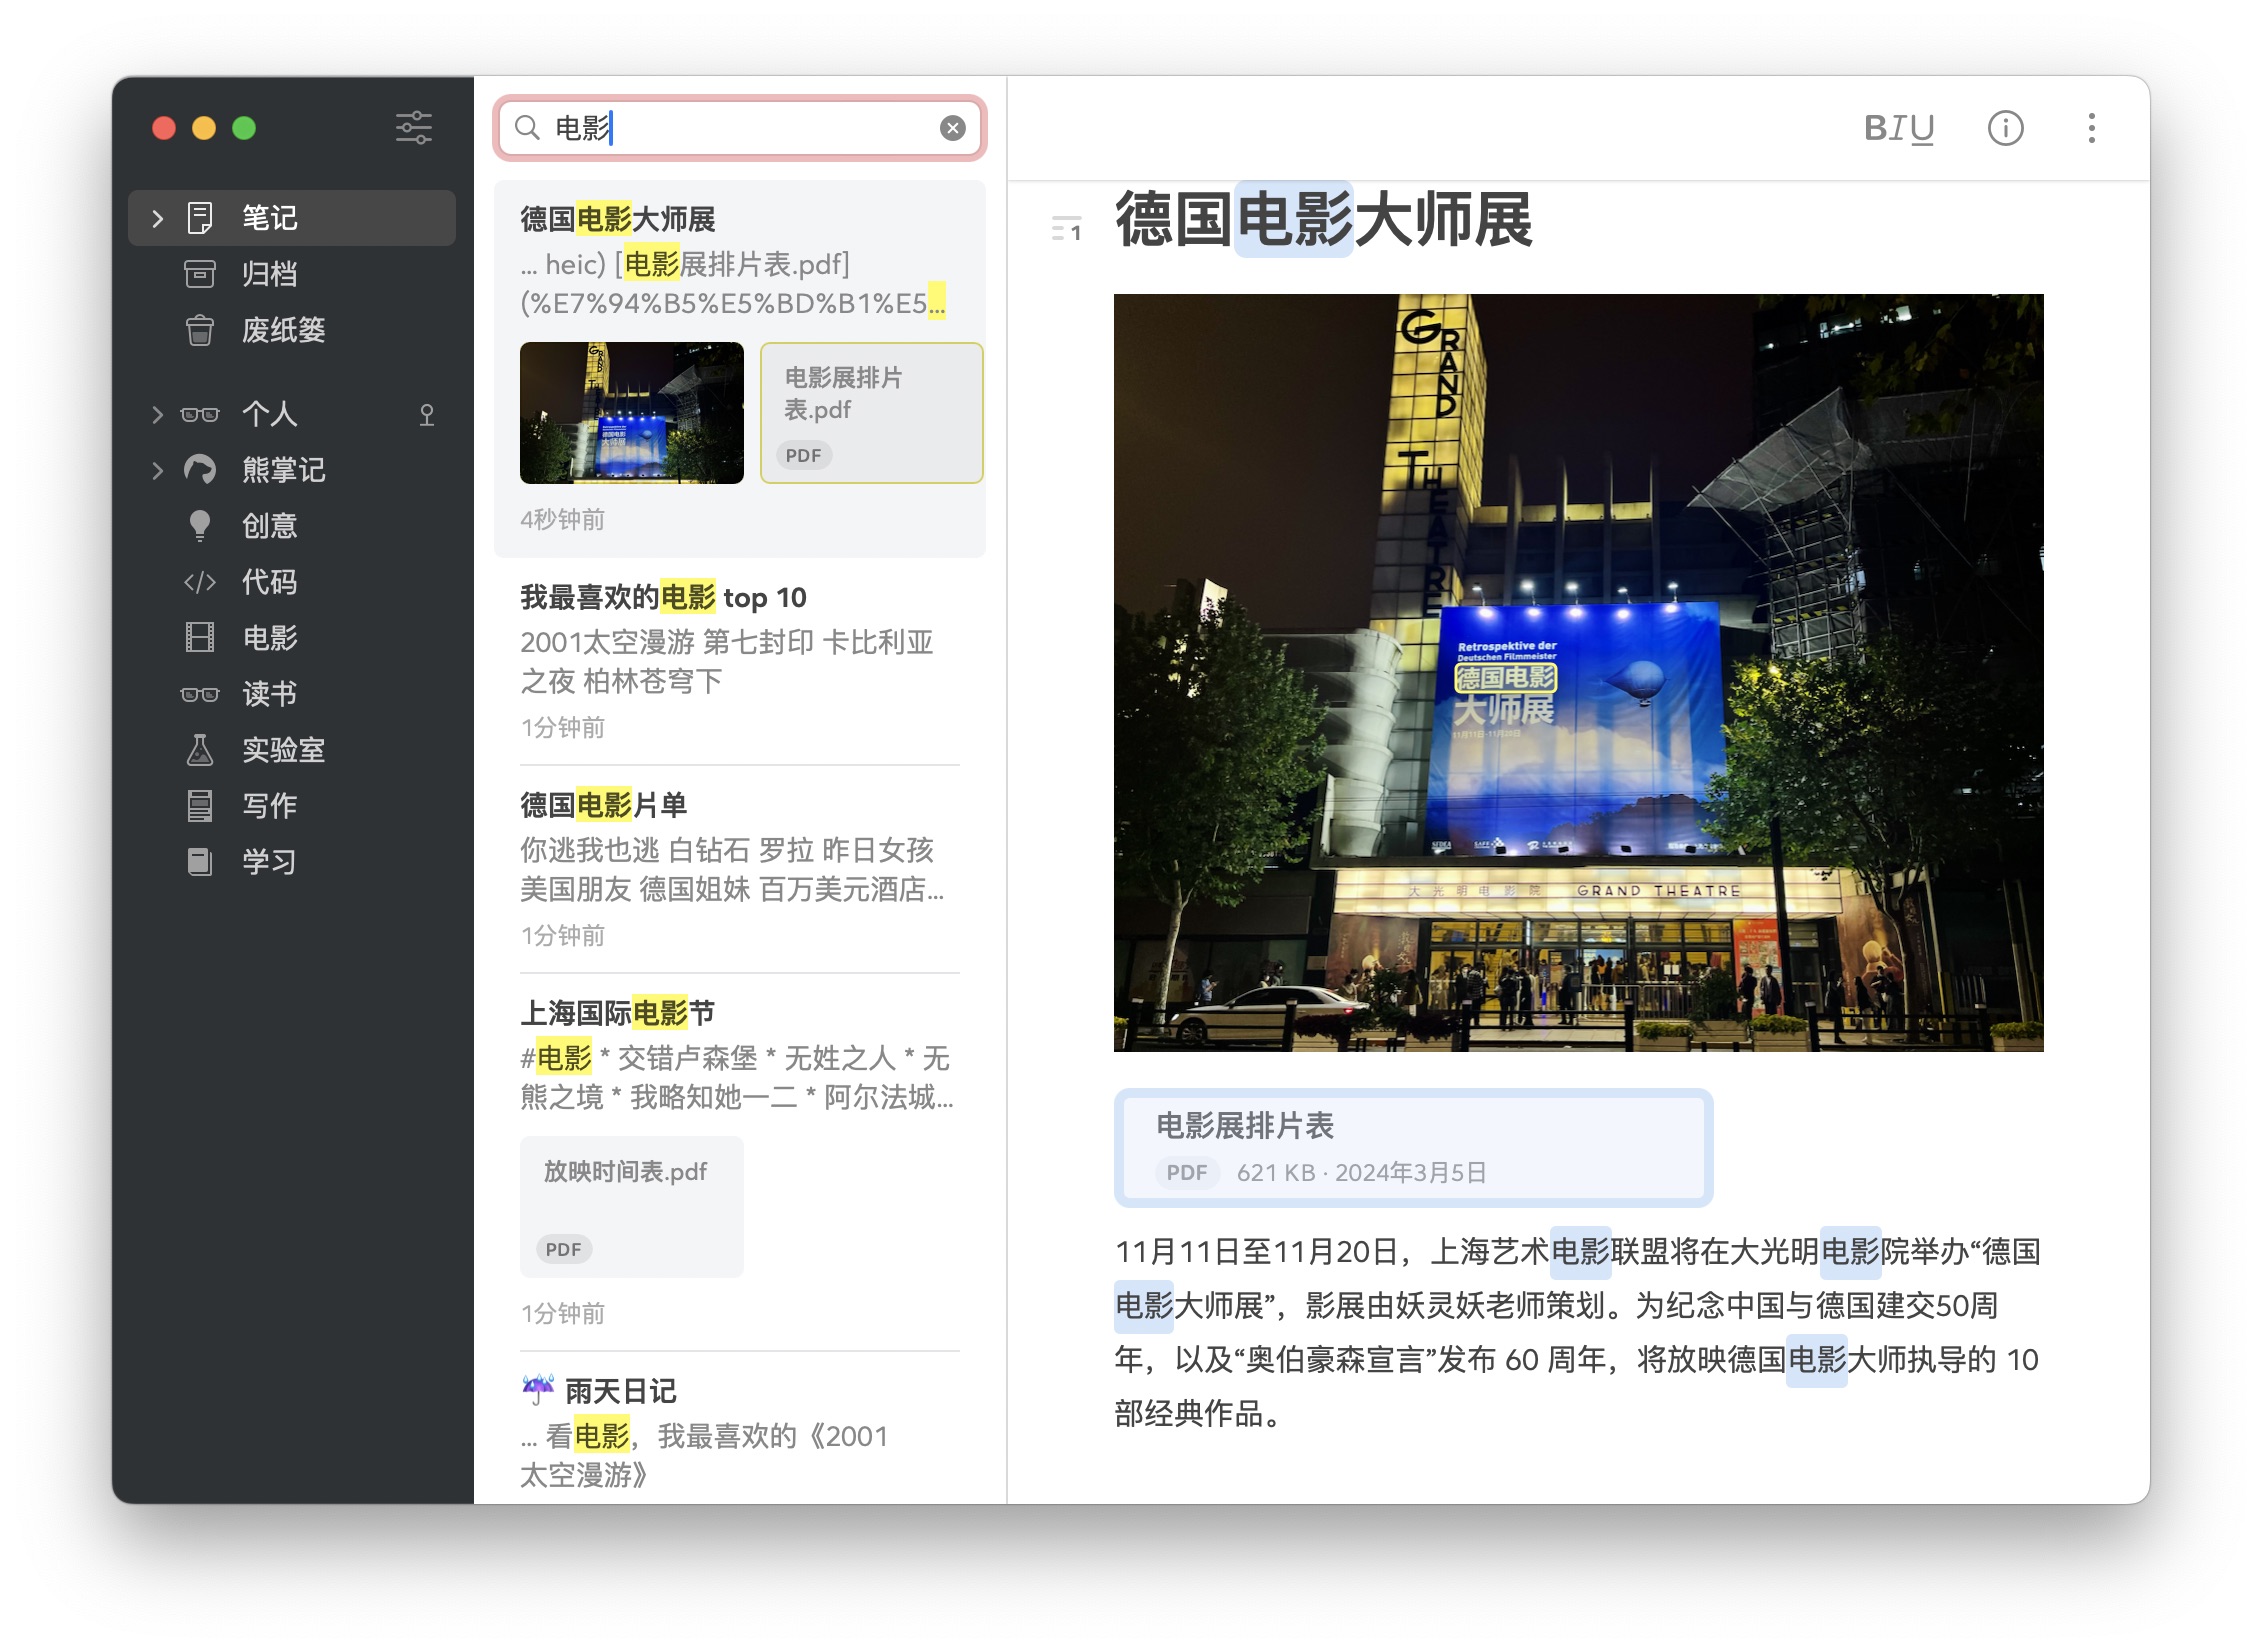Screen dimensions: 2262x1652
Task: Open the BIU formatting panel
Action: pos(1898,128)
